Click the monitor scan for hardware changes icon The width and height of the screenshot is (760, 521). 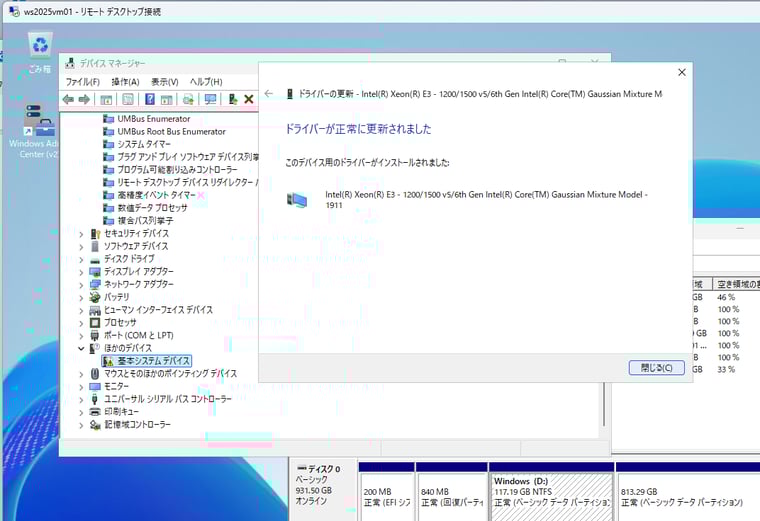click(210, 100)
